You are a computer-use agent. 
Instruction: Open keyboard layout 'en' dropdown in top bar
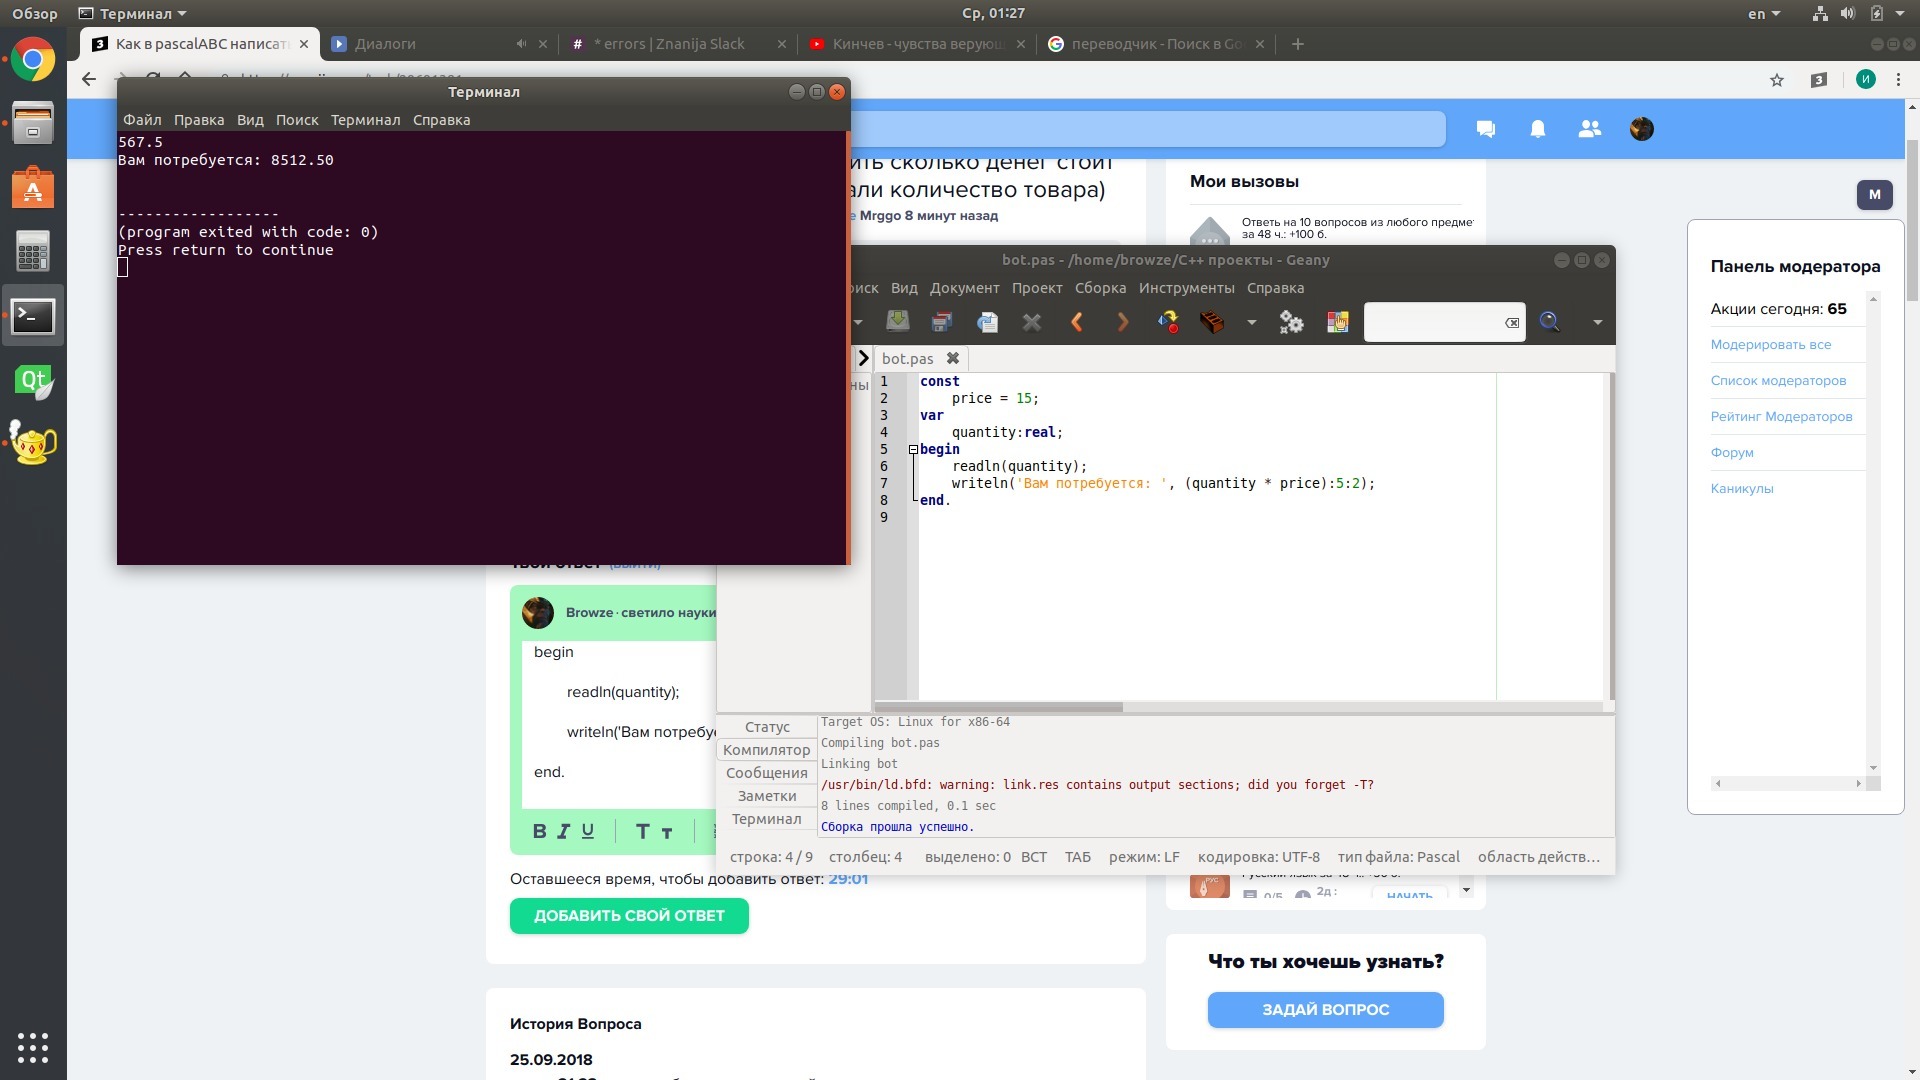click(x=1764, y=14)
